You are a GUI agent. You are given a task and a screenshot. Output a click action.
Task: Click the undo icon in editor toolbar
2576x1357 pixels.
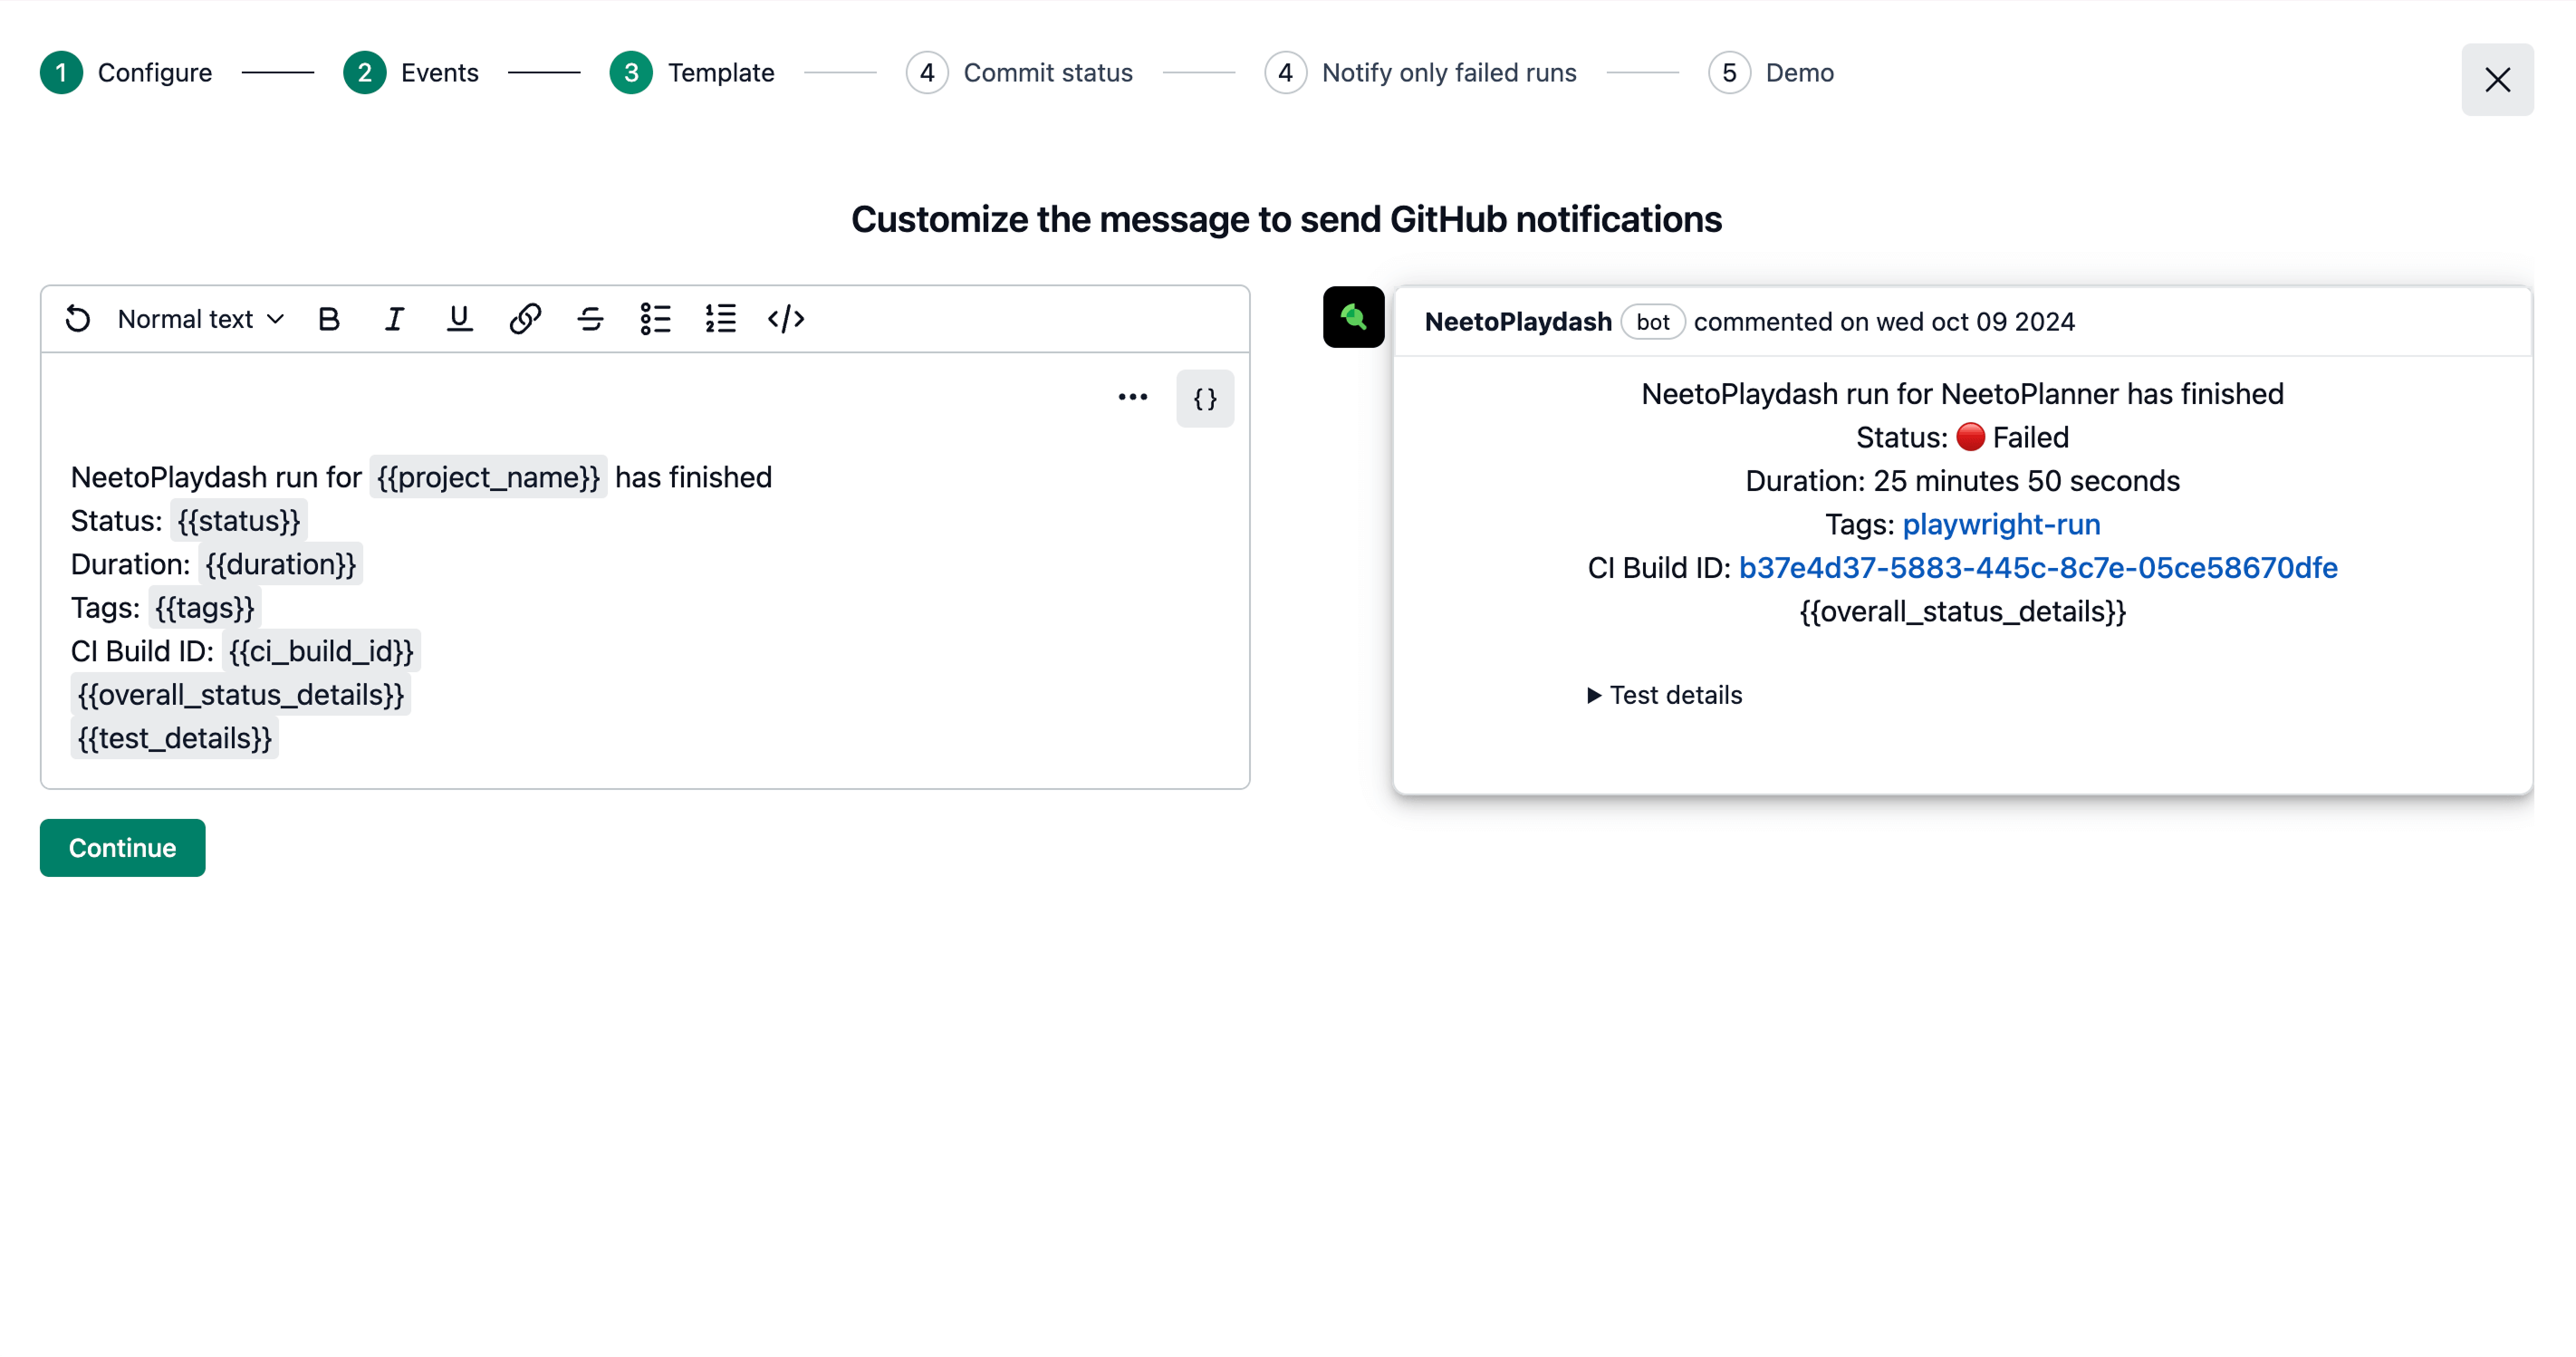(x=78, y=319)
